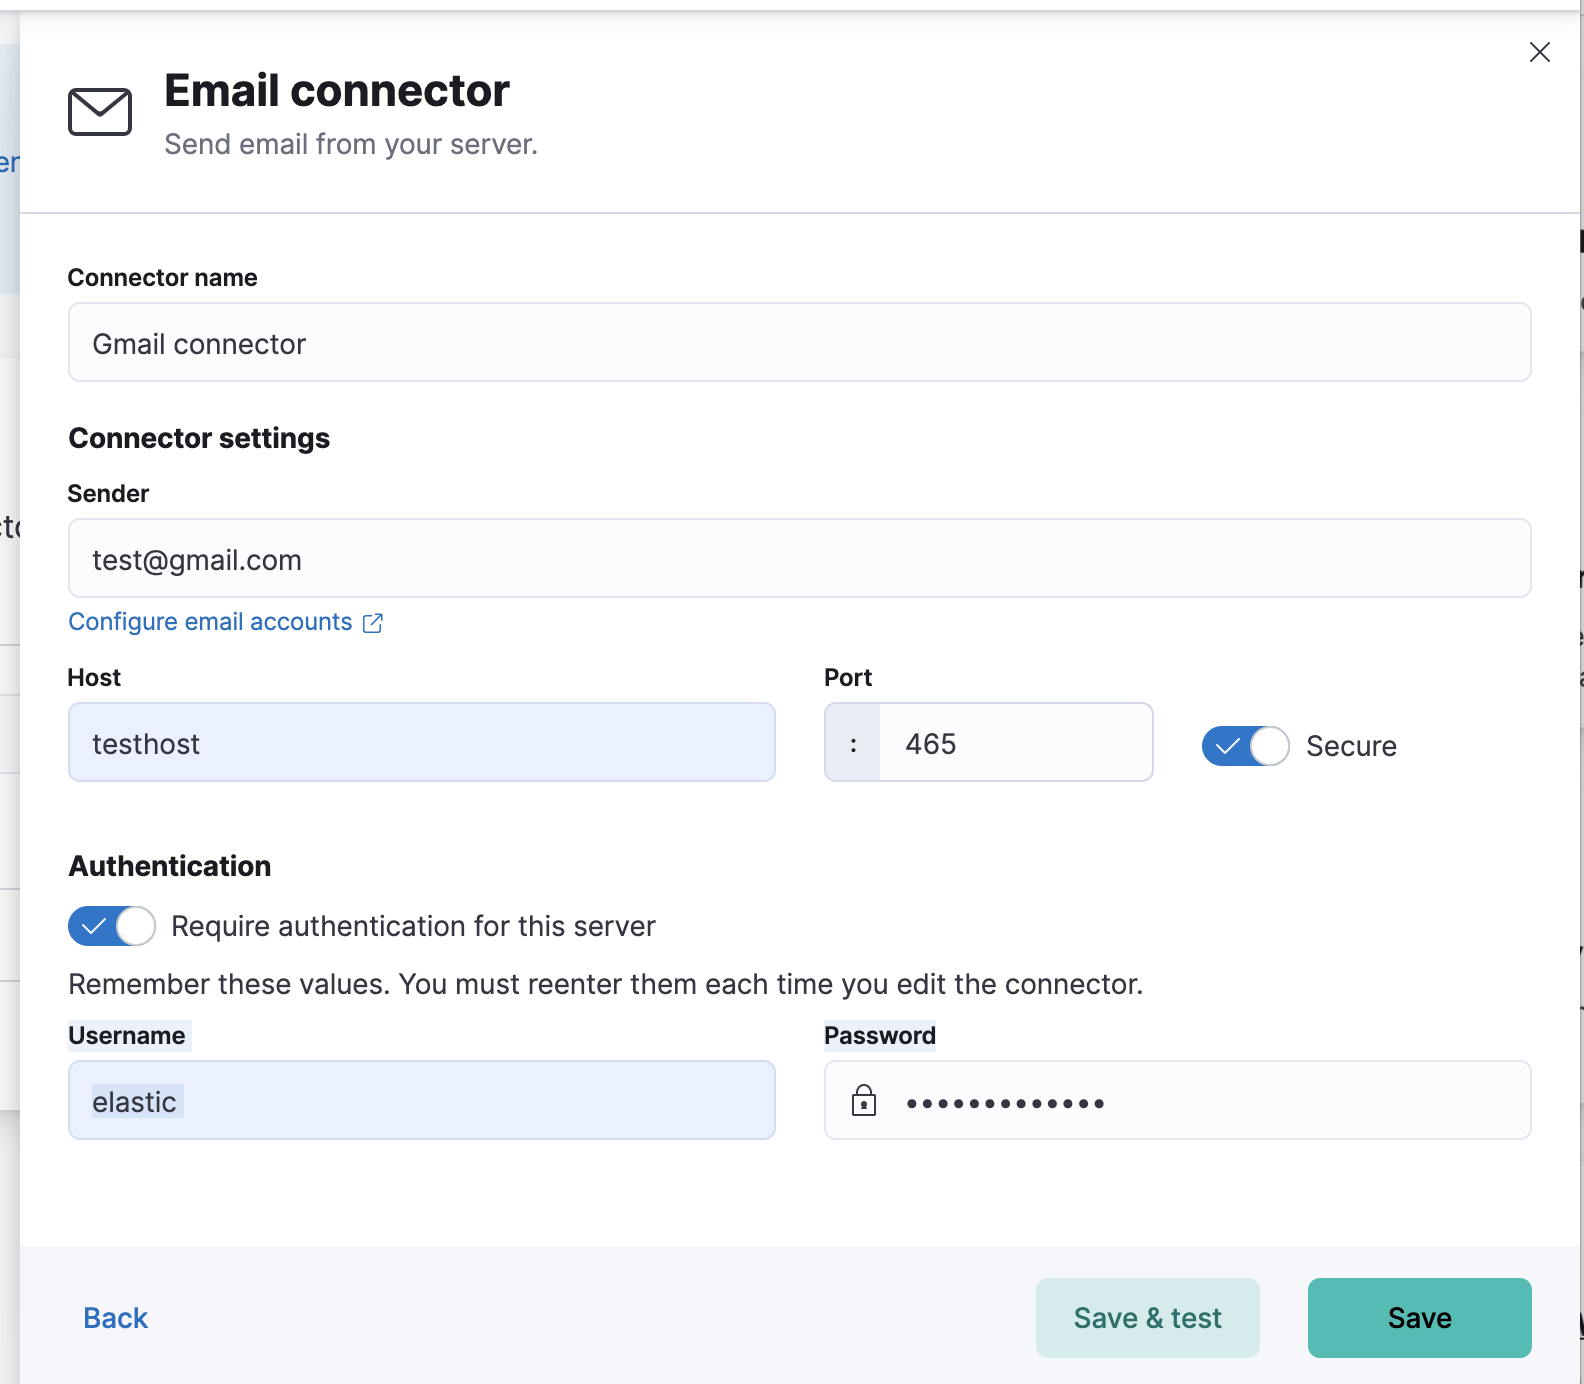Toggle the Secure switch off
Screen dimensions: 1584x1384
pyautogui.click(x=1245, y=746)
